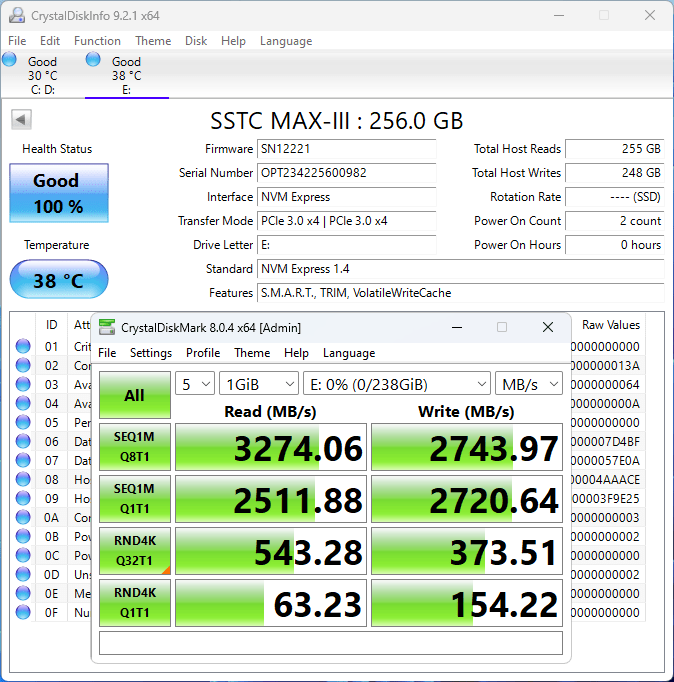Click the blue status orb for C: D: disk
The image size is (674, 682).
pos(10,60)
